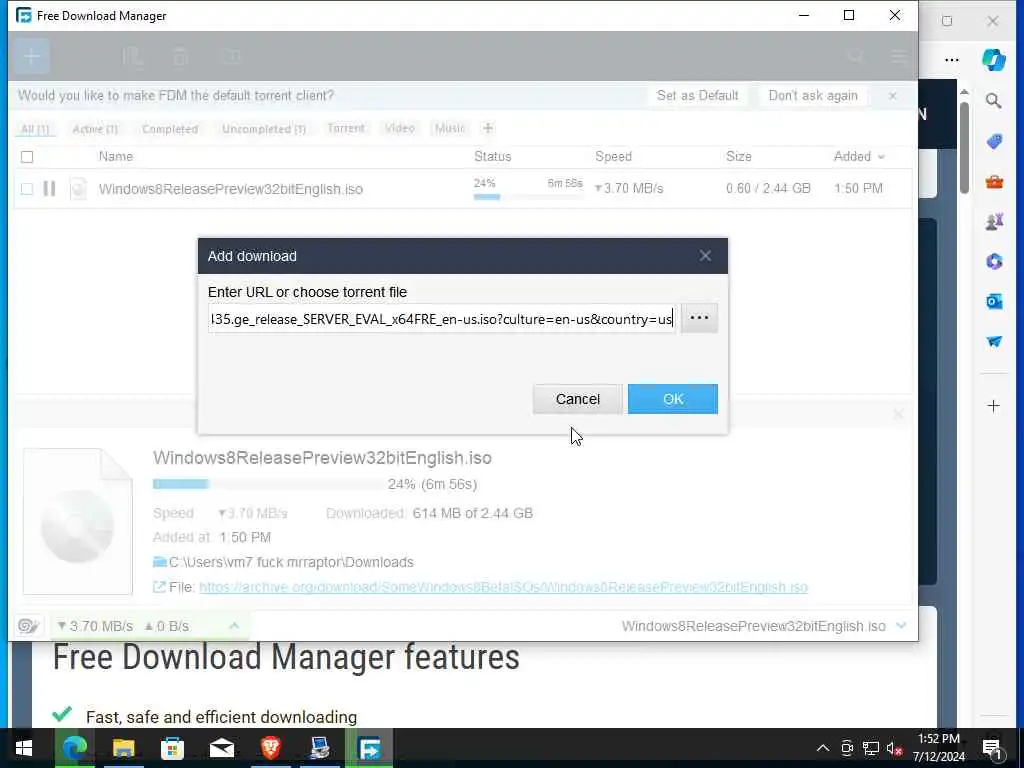
Task: Open Tools briefcase icon in Edge sidebar
Action: click(x=994, y=182)
